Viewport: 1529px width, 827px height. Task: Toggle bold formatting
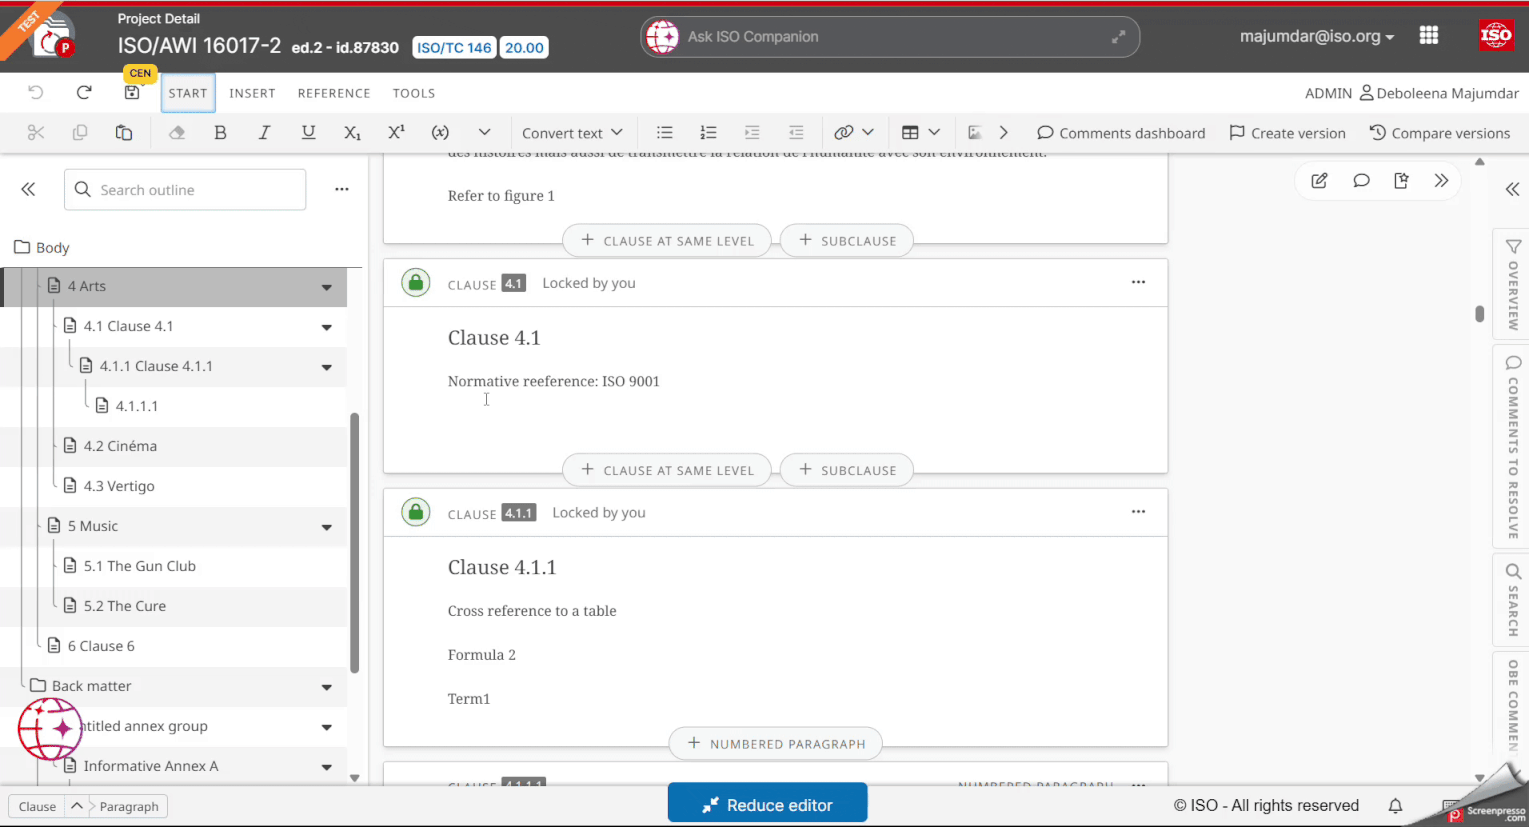220,133
